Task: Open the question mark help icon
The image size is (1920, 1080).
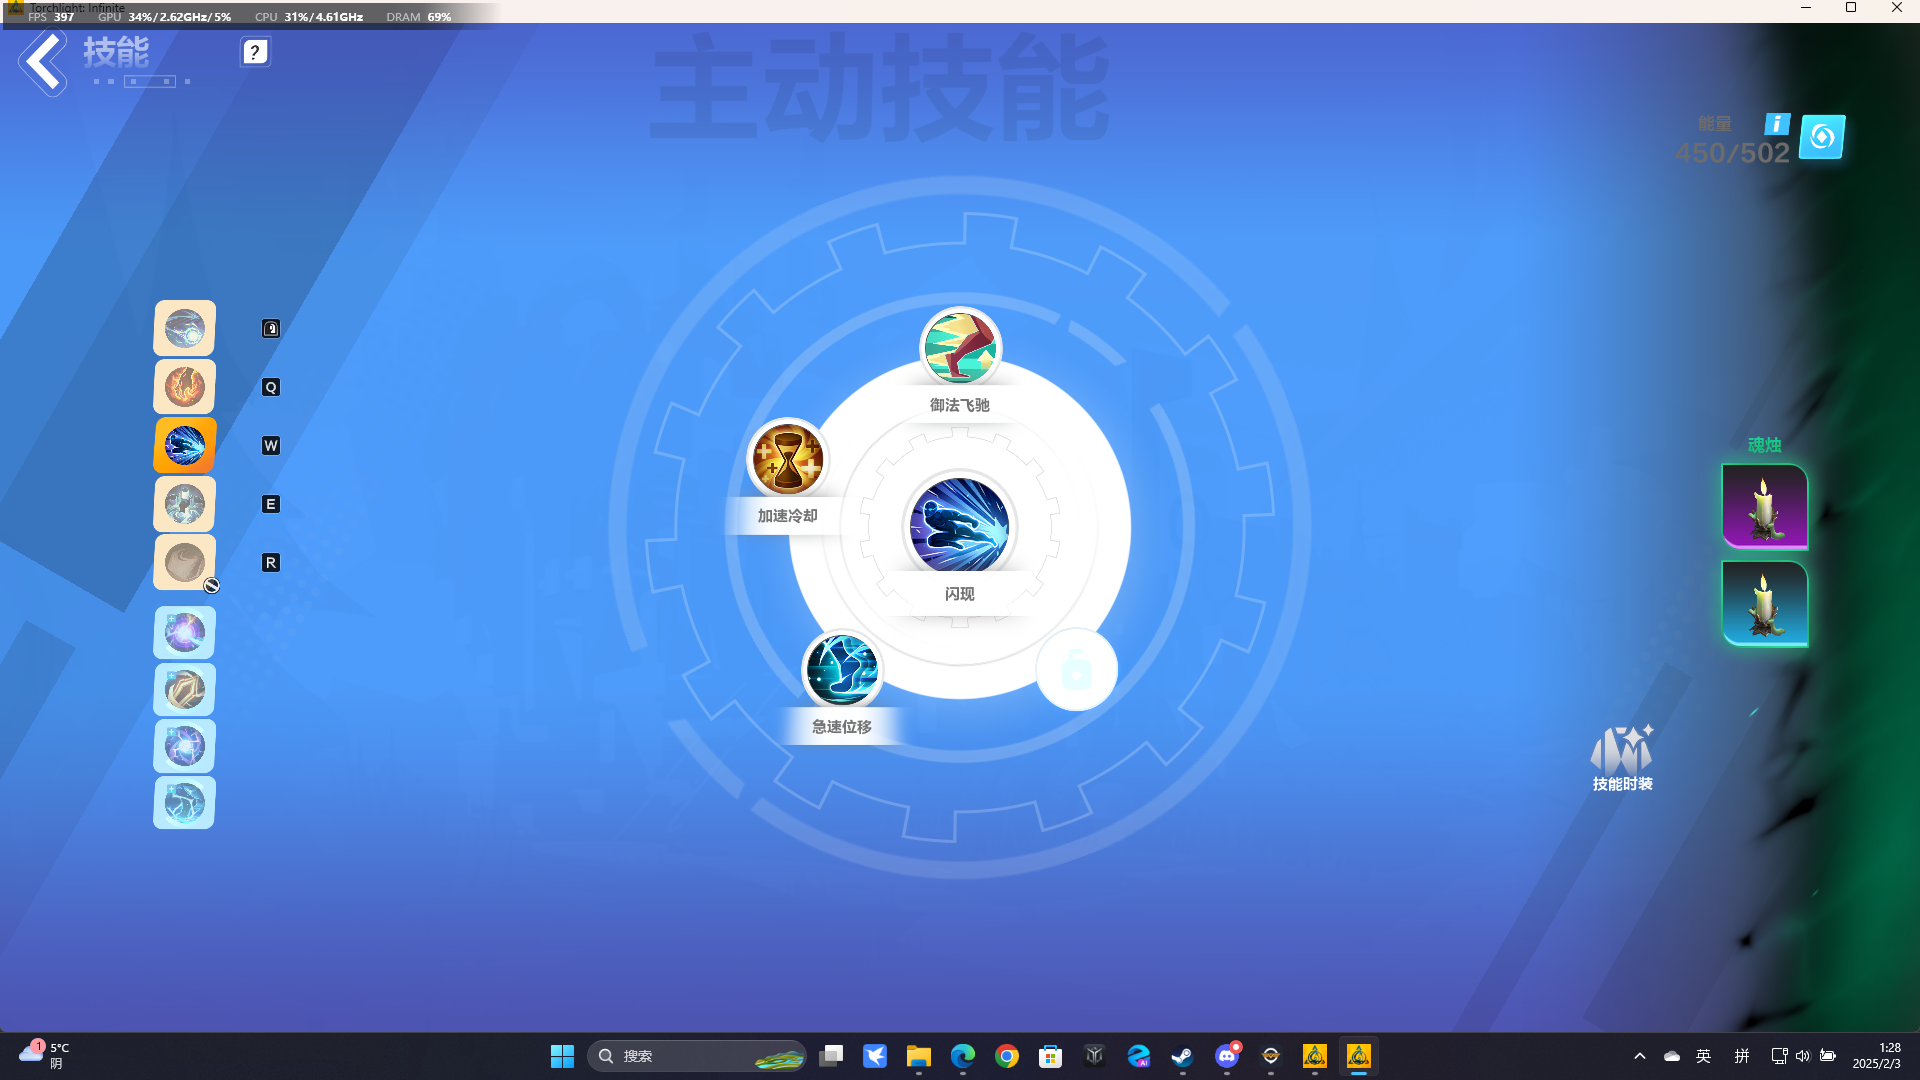Action: tap(255, 52)
